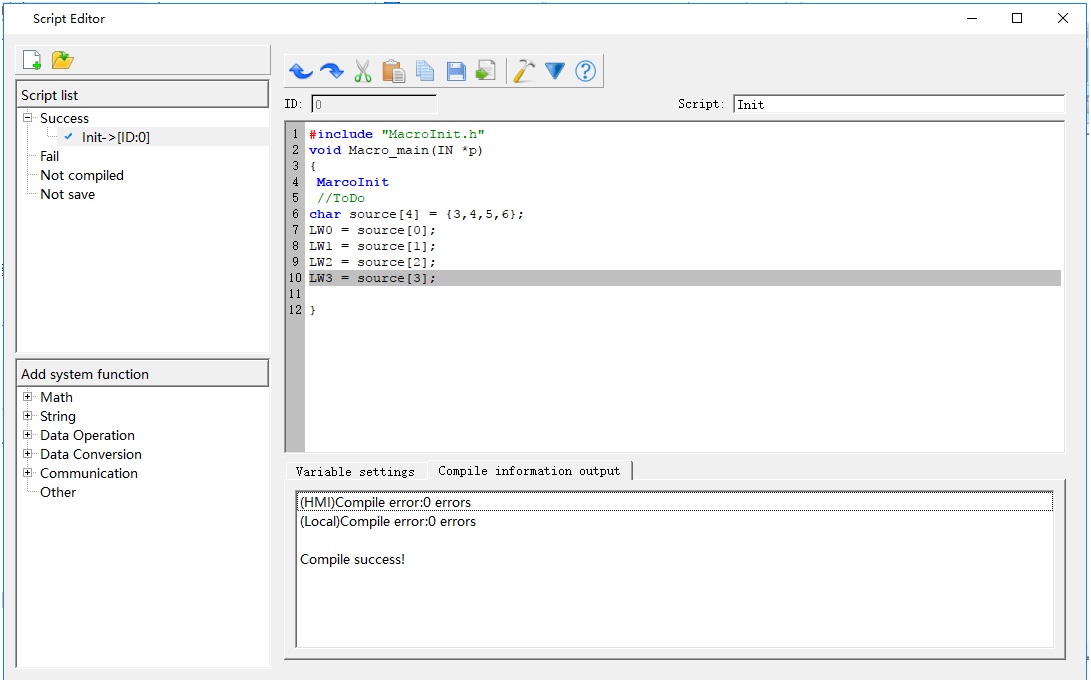This screenshot has height=682, width=1091.
Task: Redo the last edit
Action: click(331, 71)
